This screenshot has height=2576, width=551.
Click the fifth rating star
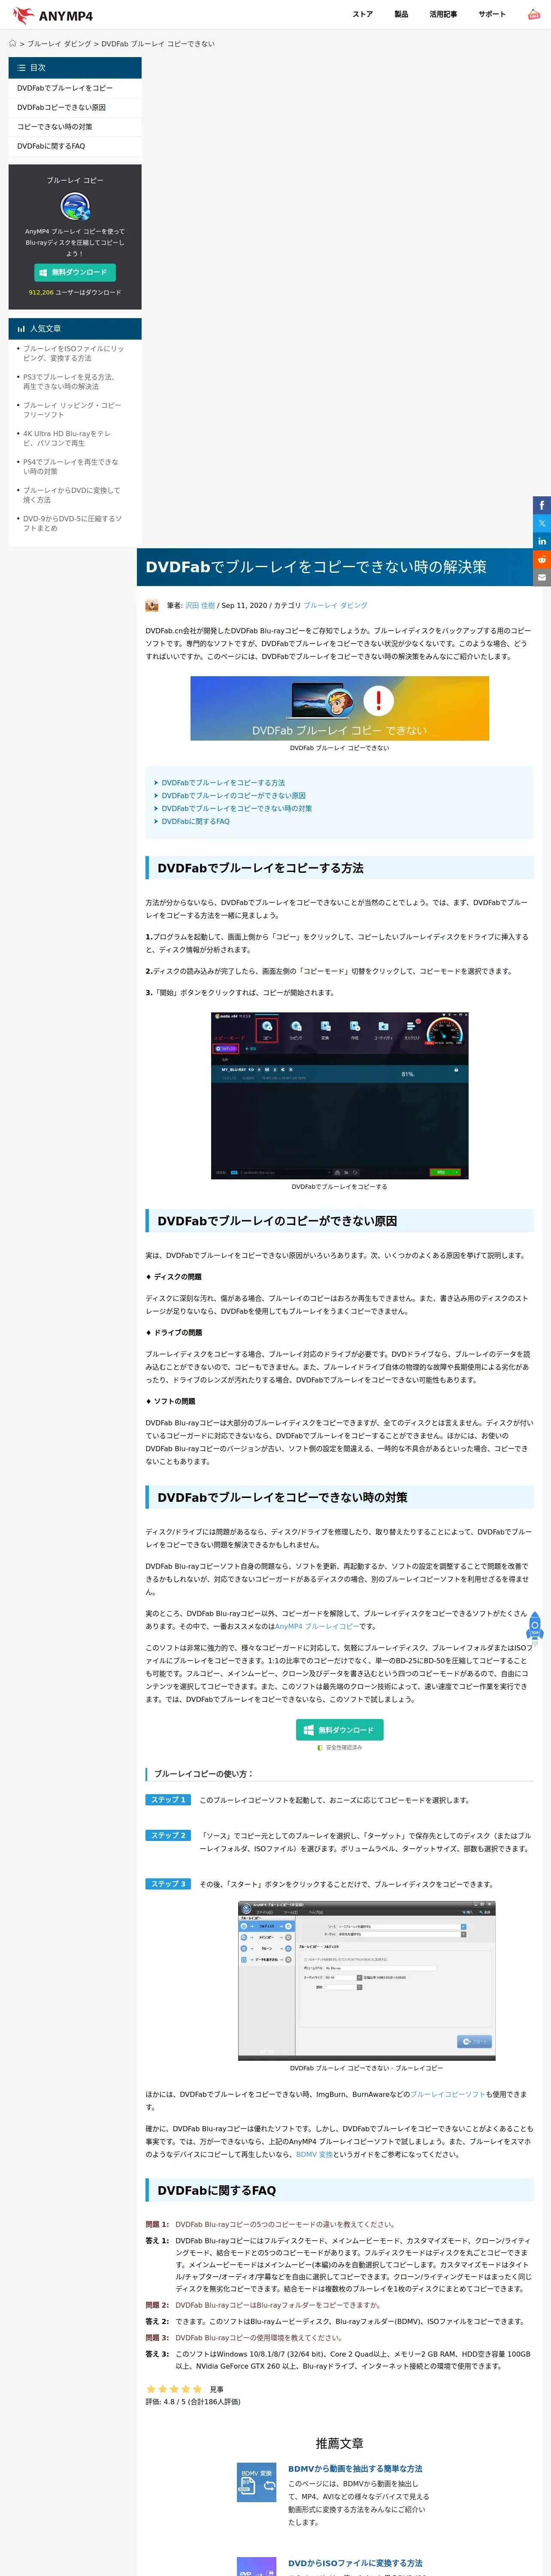(196, 2388)
